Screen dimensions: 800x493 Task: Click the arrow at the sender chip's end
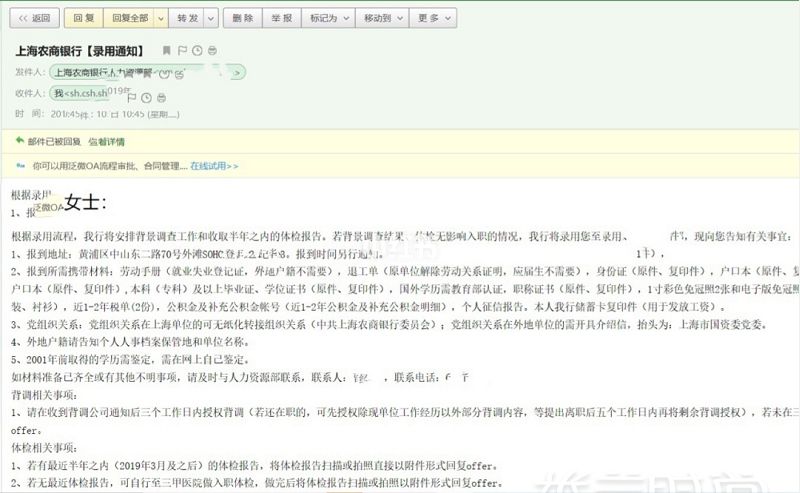[236, 73]
